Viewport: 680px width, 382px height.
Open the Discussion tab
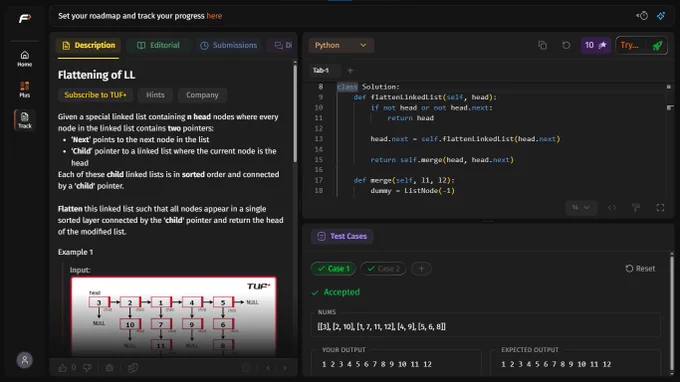(283, 45)
